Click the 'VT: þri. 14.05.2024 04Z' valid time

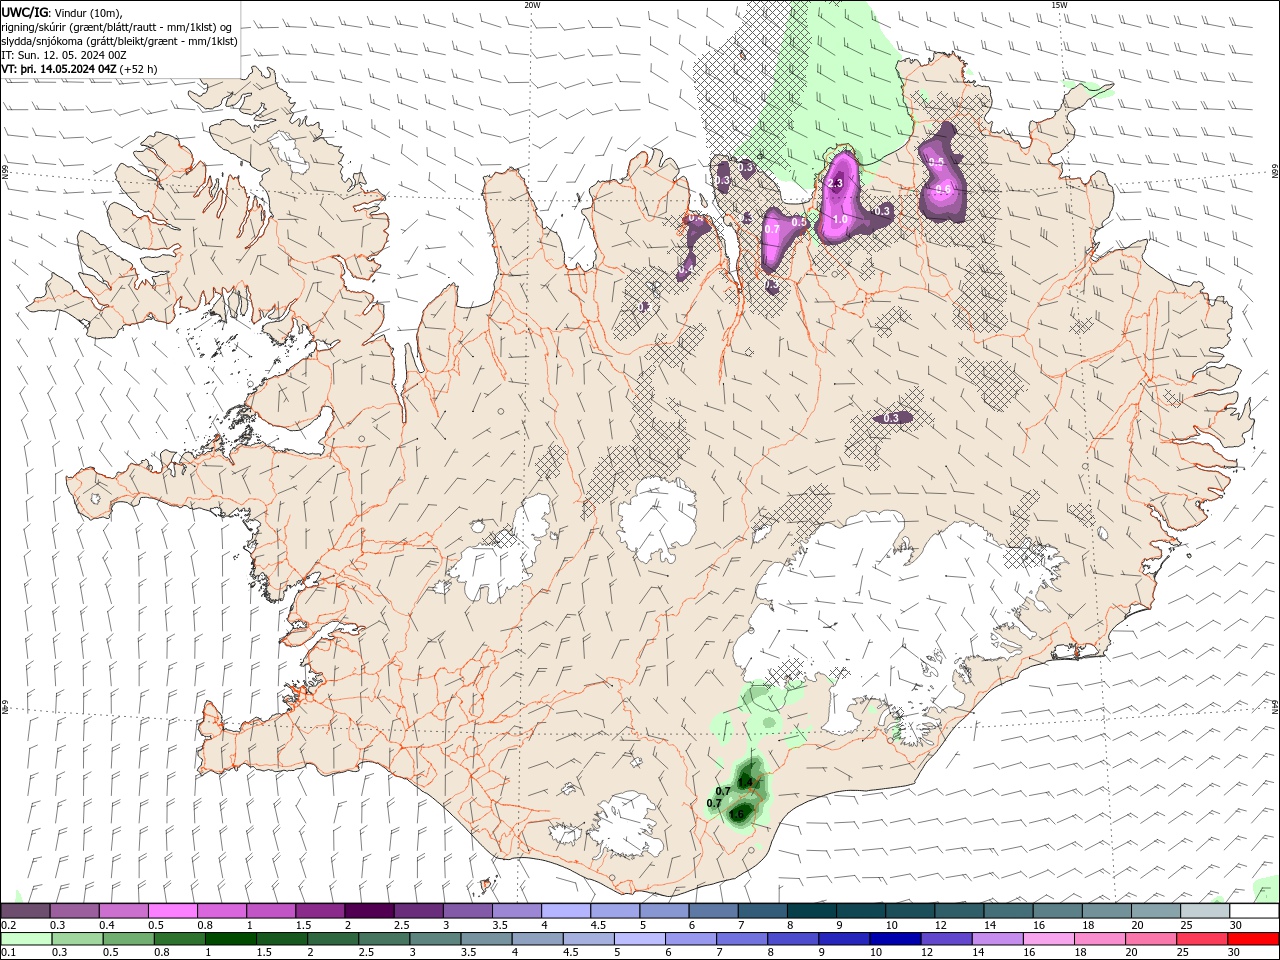(59, 69)
